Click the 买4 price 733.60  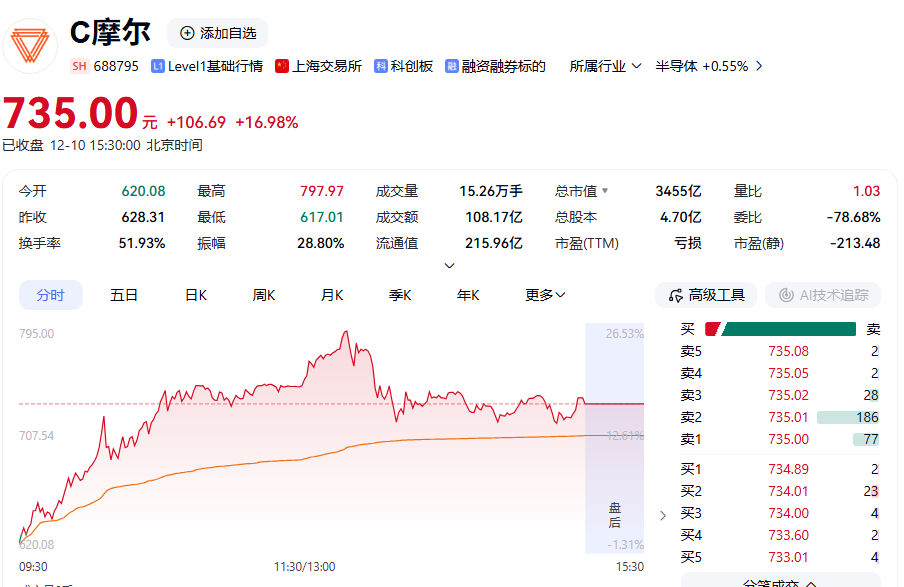pos(788,535)
